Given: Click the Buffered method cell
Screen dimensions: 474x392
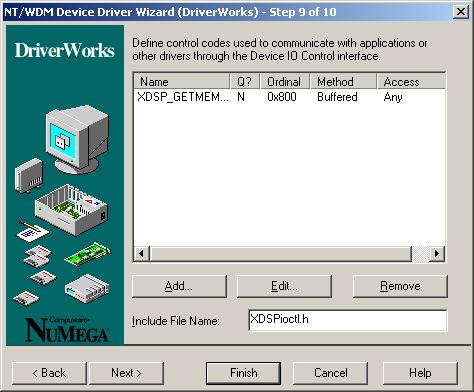Looking at the screenshot, I should (x=337, y=97).
